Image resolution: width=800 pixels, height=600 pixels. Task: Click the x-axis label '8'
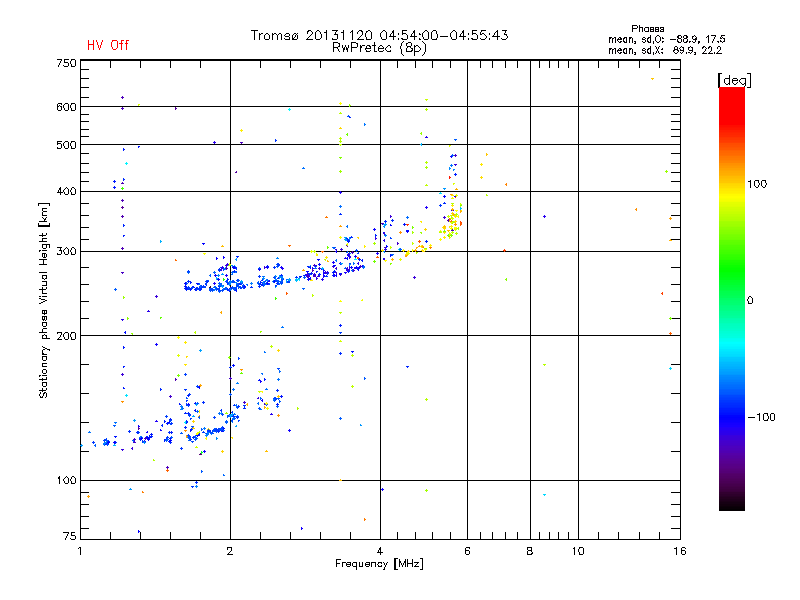(x=530, y=551)
